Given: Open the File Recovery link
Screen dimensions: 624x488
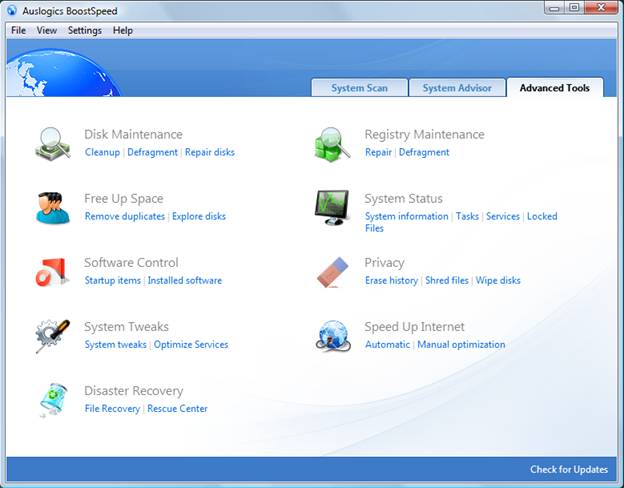Looking at the screenshot, I should point(112,408).
